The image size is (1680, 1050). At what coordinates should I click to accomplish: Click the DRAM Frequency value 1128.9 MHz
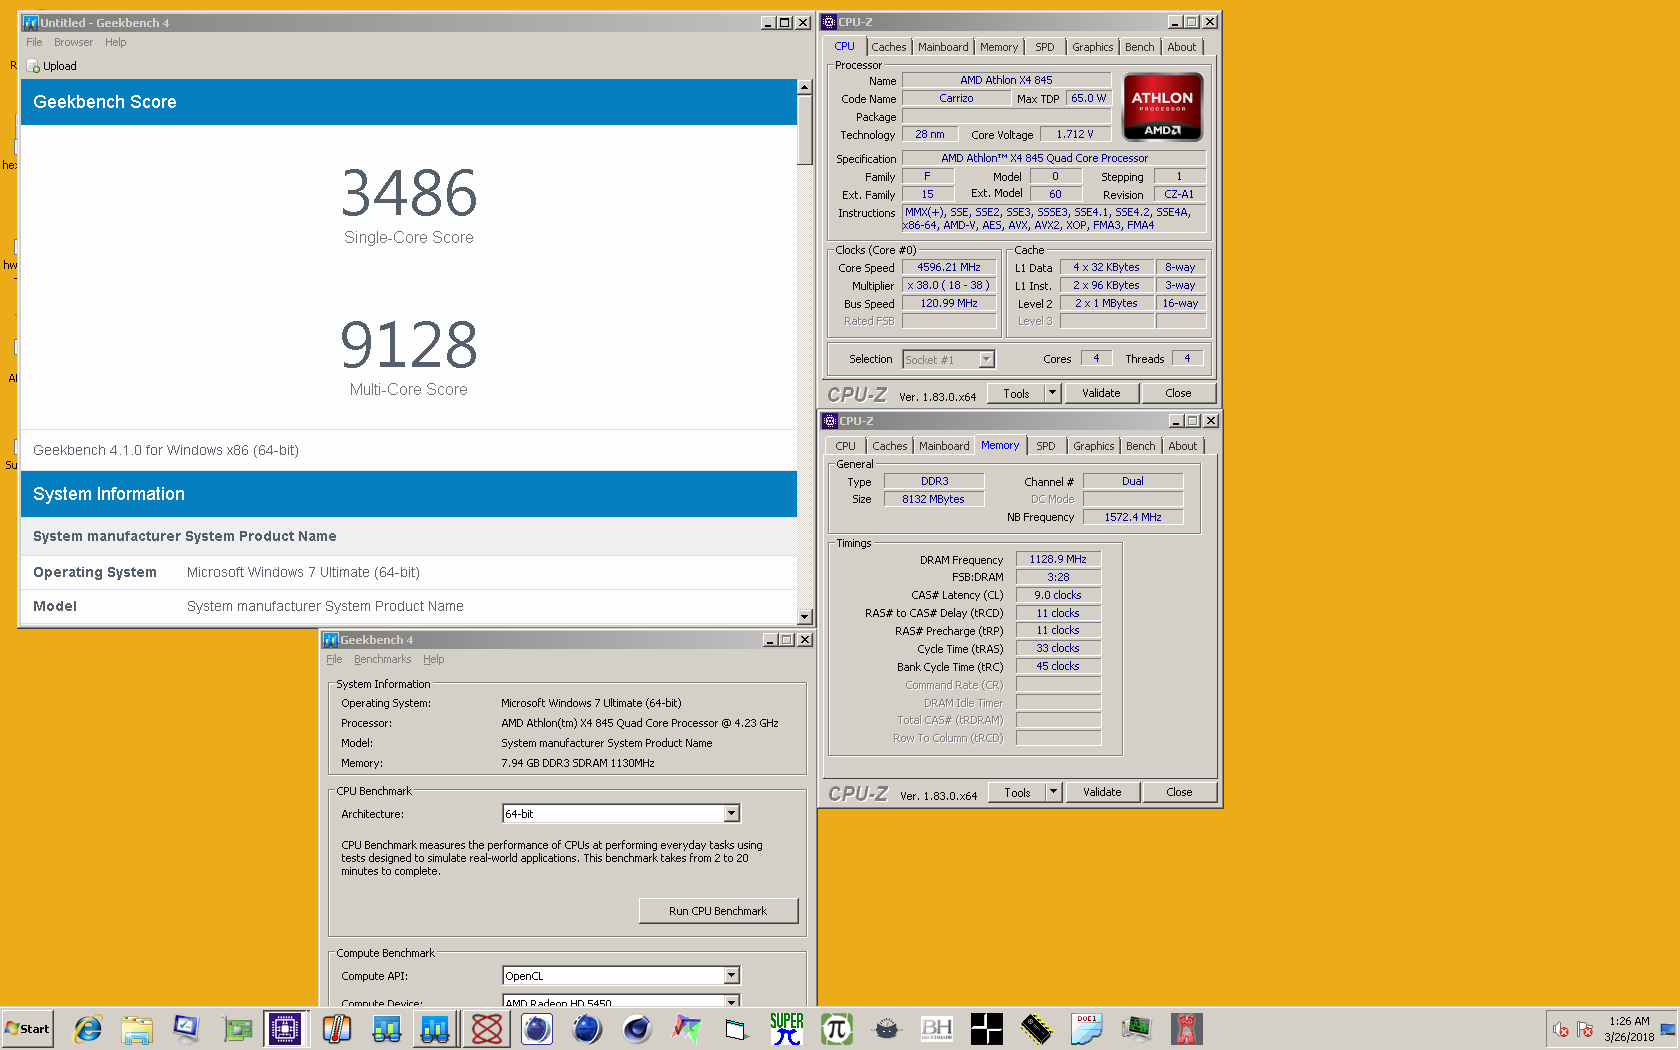tap(1058, 559)
